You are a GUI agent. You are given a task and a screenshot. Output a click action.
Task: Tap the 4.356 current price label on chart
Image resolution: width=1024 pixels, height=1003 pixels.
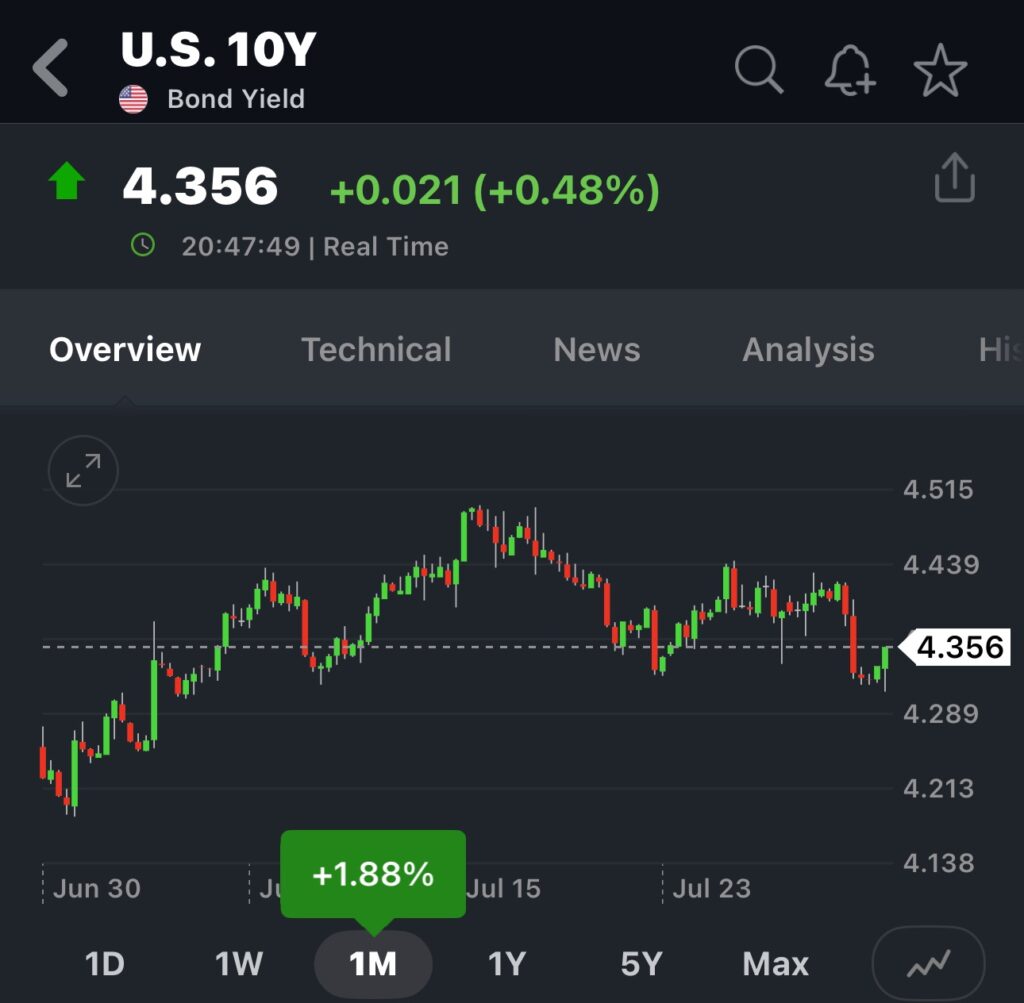[x=958, y=647]
